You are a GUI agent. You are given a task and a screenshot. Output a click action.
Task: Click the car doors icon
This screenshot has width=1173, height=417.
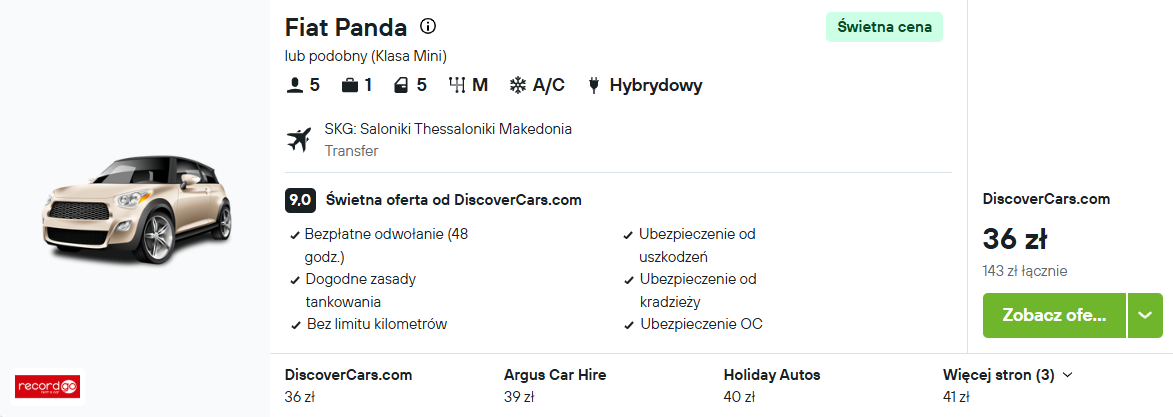click(401, 85)
